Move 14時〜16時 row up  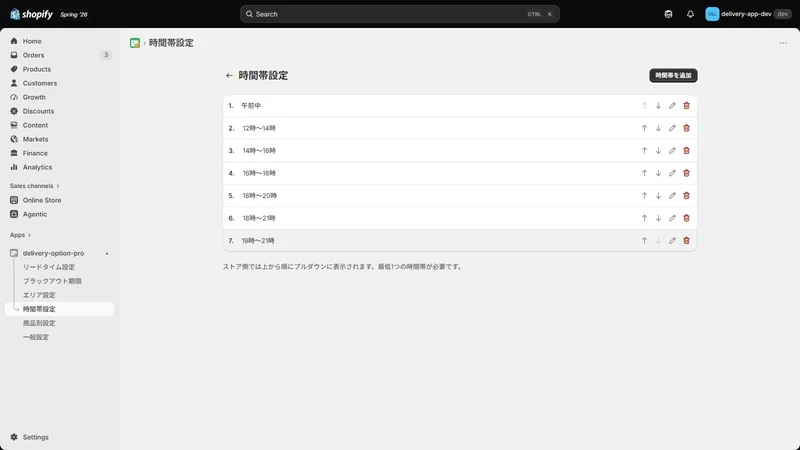pyautogui.click(x=644, y=151)
